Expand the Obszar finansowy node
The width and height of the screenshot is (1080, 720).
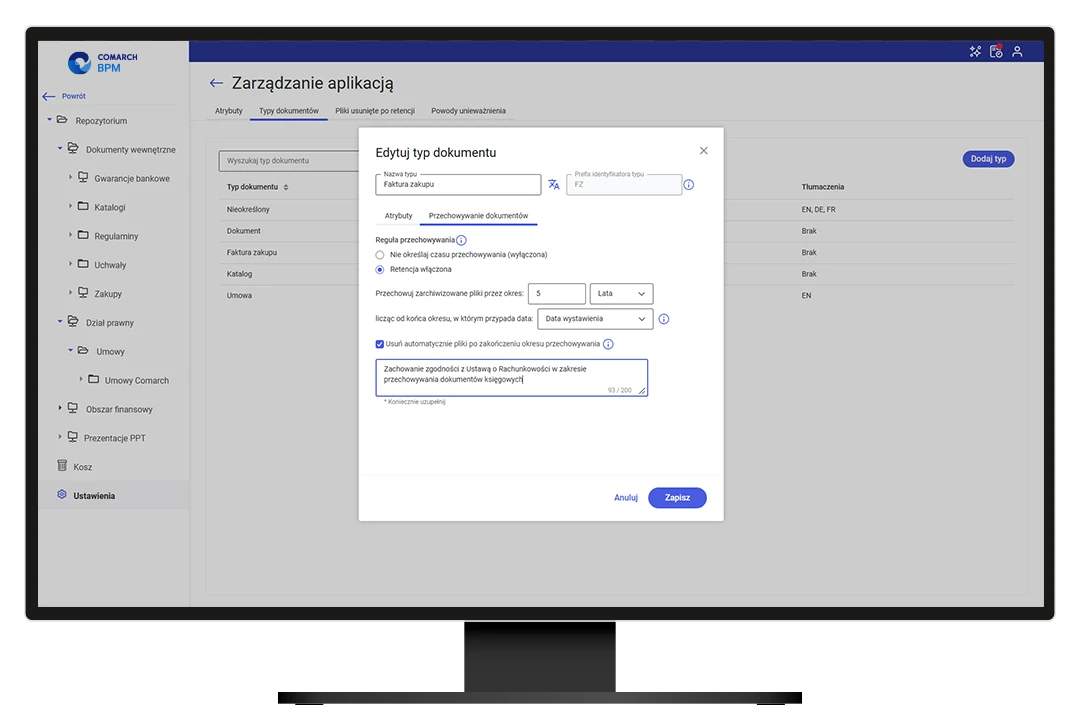(60, 408)
